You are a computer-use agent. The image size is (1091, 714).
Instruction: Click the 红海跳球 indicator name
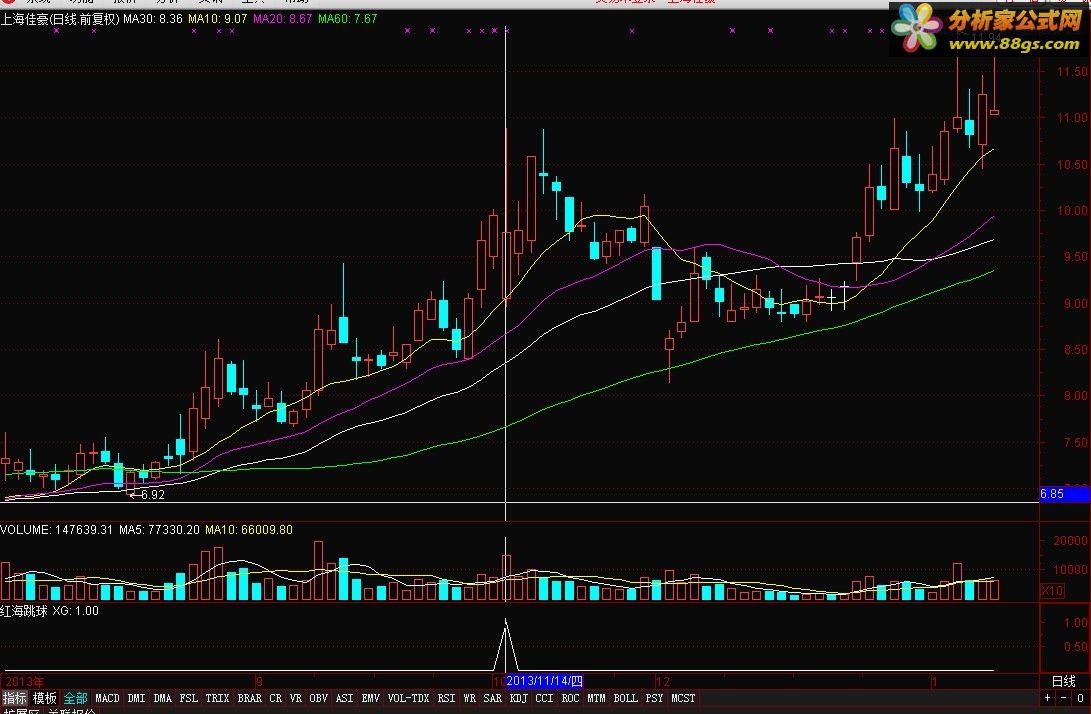point(24,611)
